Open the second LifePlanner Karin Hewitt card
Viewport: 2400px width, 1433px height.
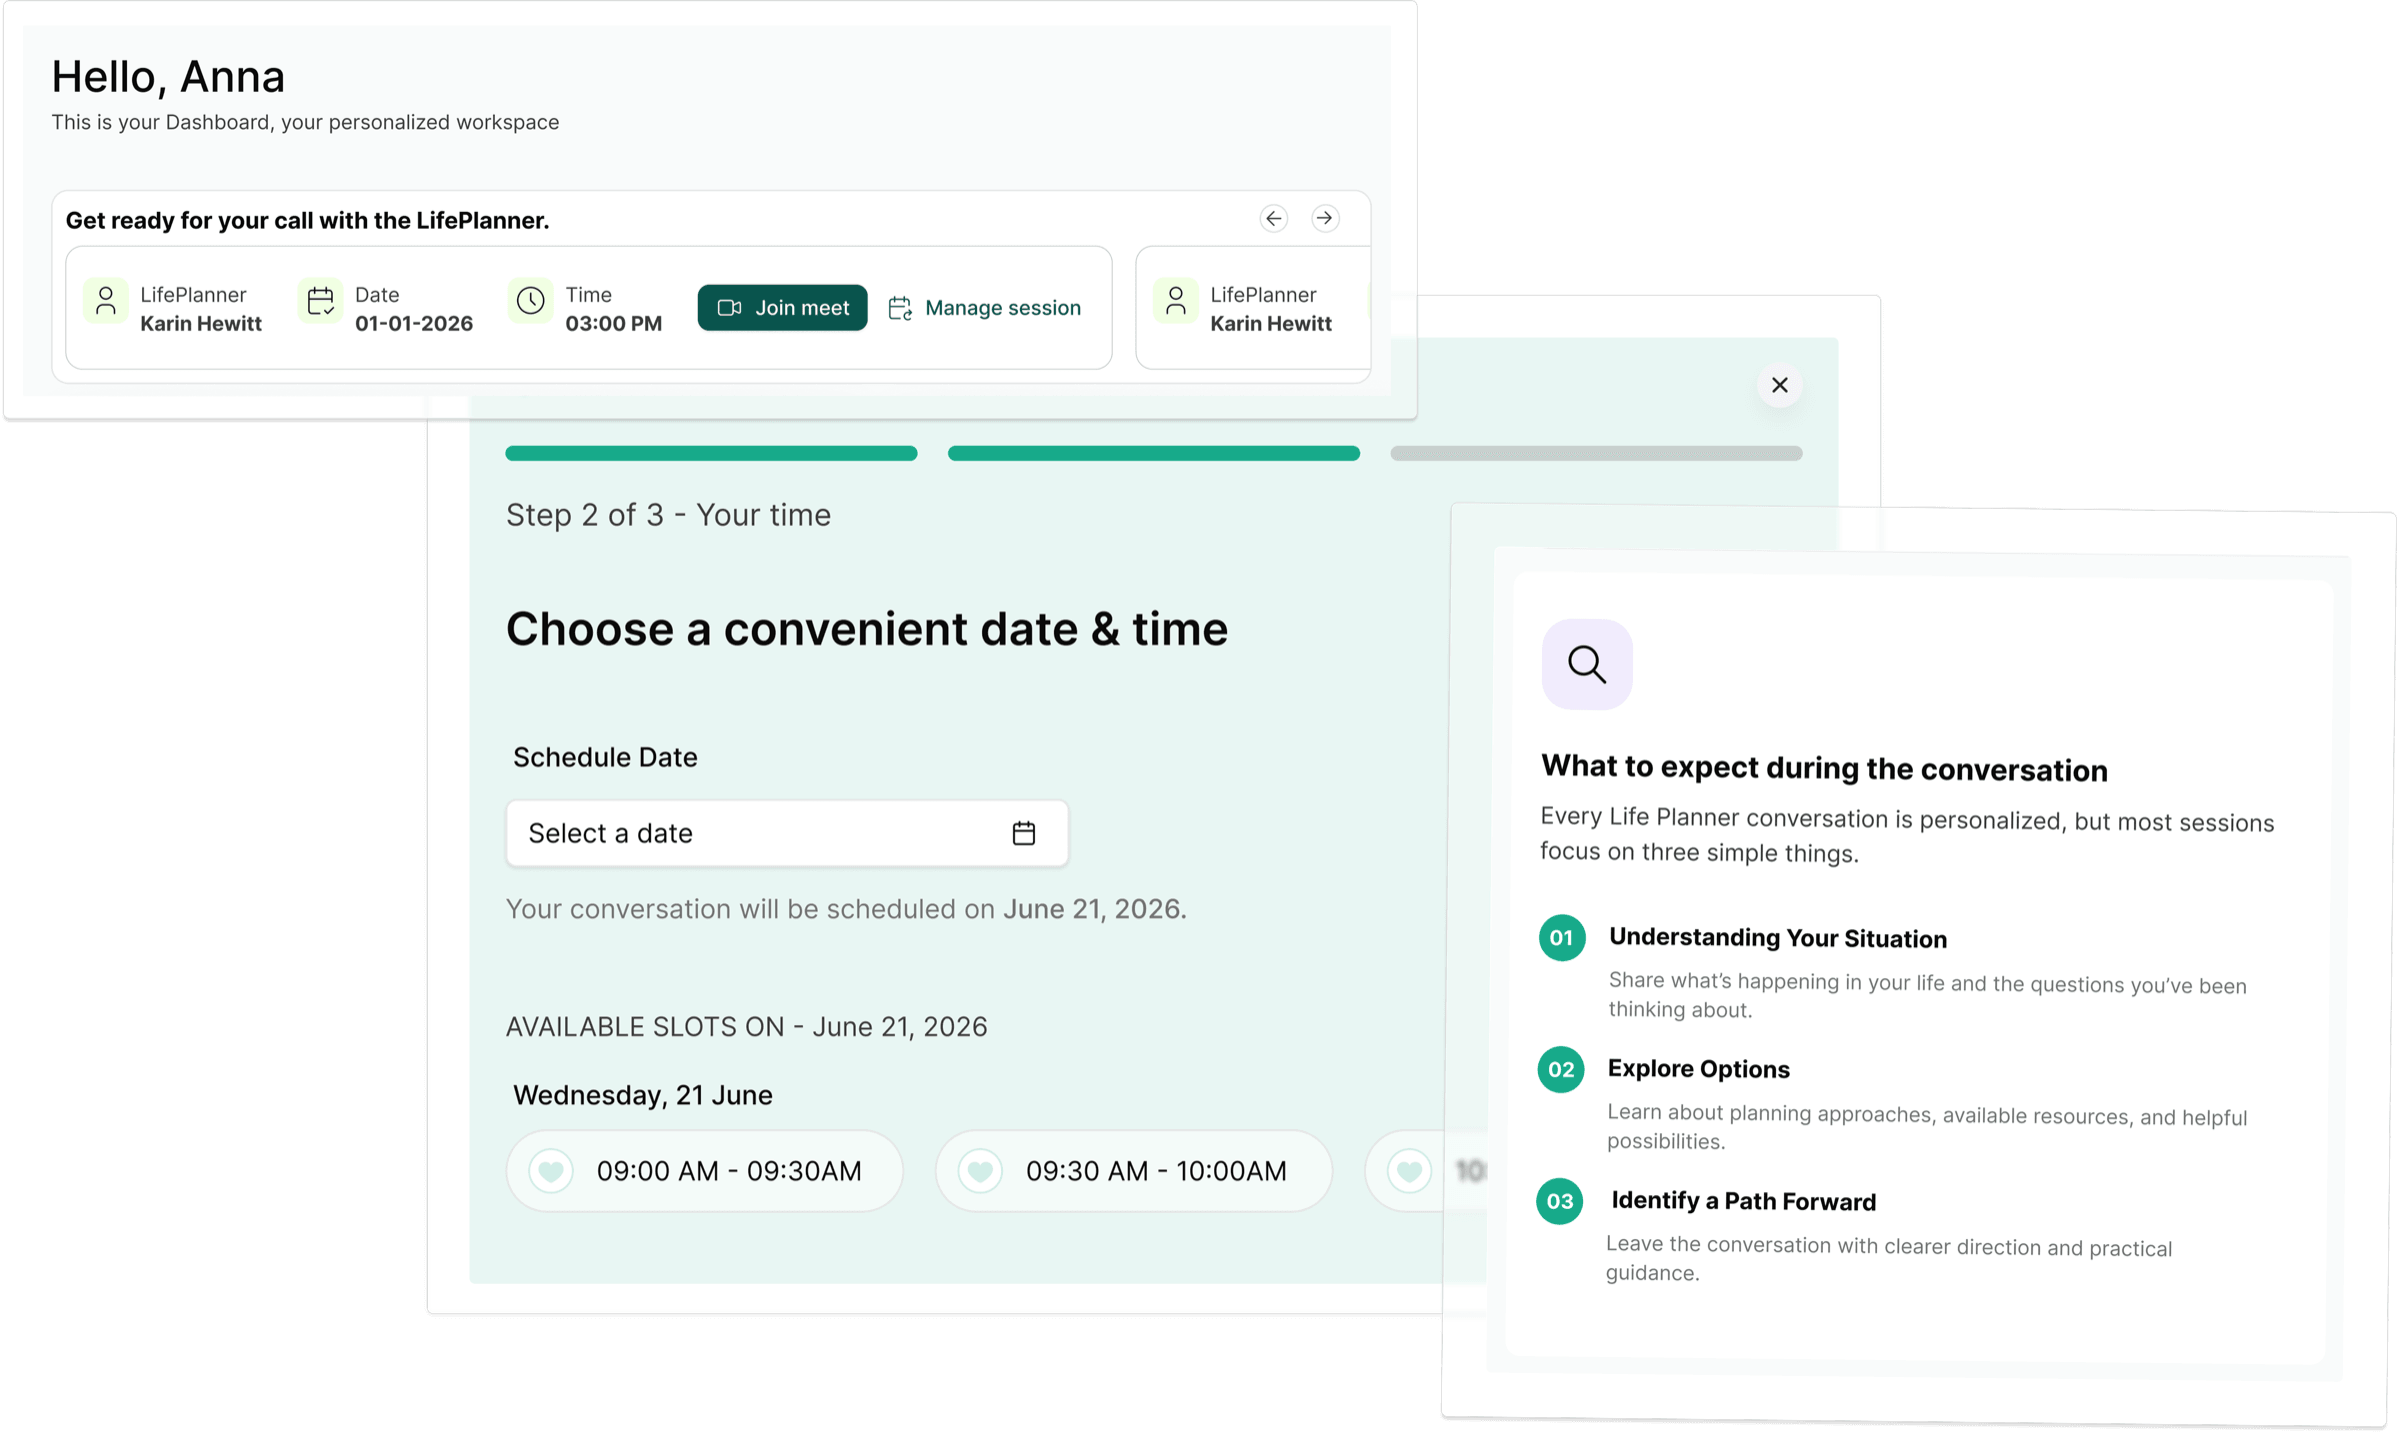tap(1253, 308)
